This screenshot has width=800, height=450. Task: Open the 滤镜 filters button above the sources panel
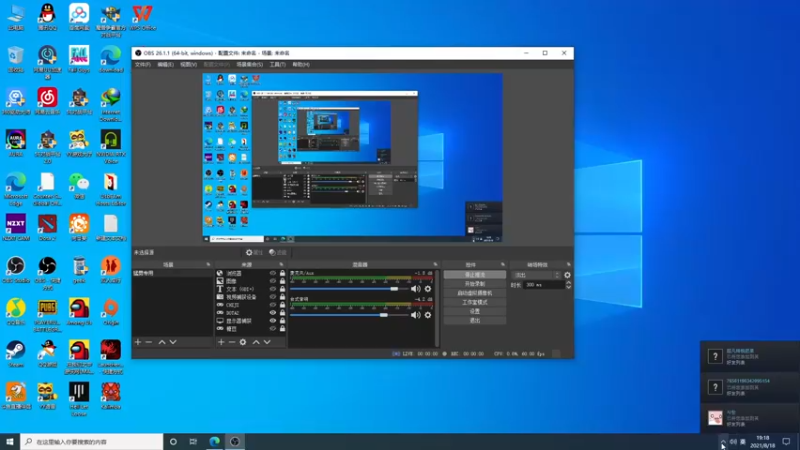[278, 253]
